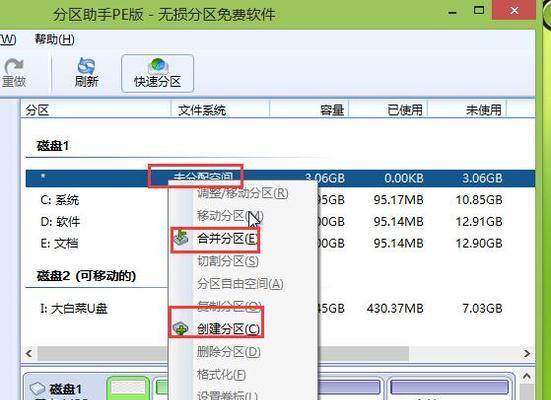
Task: Click the 合并分区 merge icon in context menu
Action: point(181,238)
